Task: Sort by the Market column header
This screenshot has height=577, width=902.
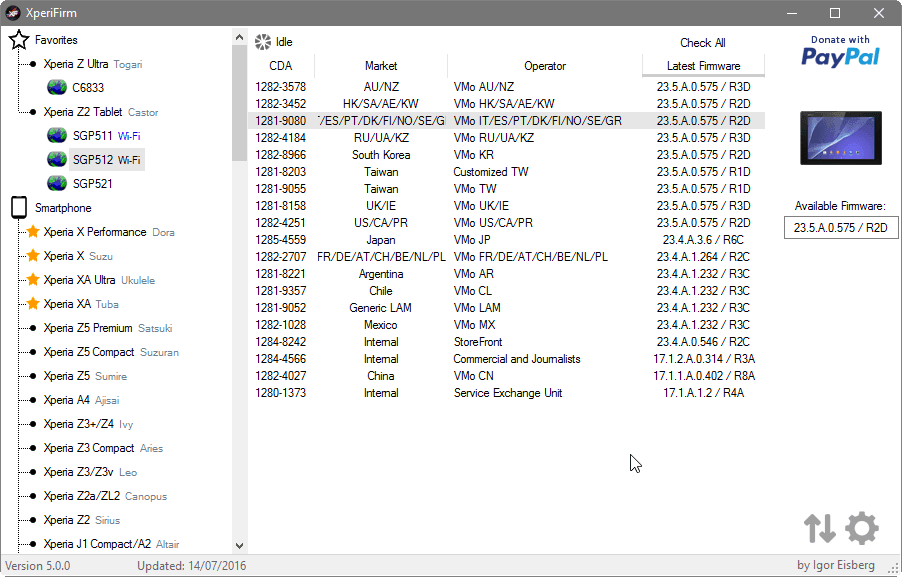Action: click(381, 66)
